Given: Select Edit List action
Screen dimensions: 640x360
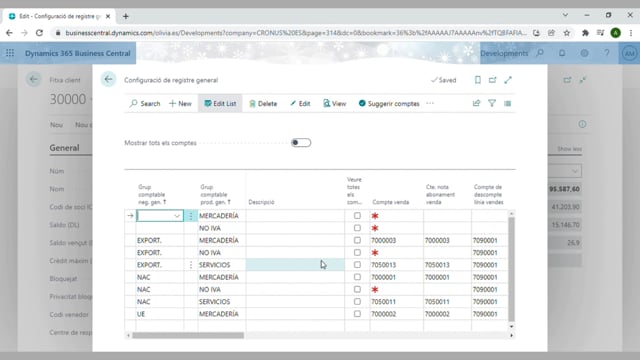Looking at the screenshot, I should [220, 103].
